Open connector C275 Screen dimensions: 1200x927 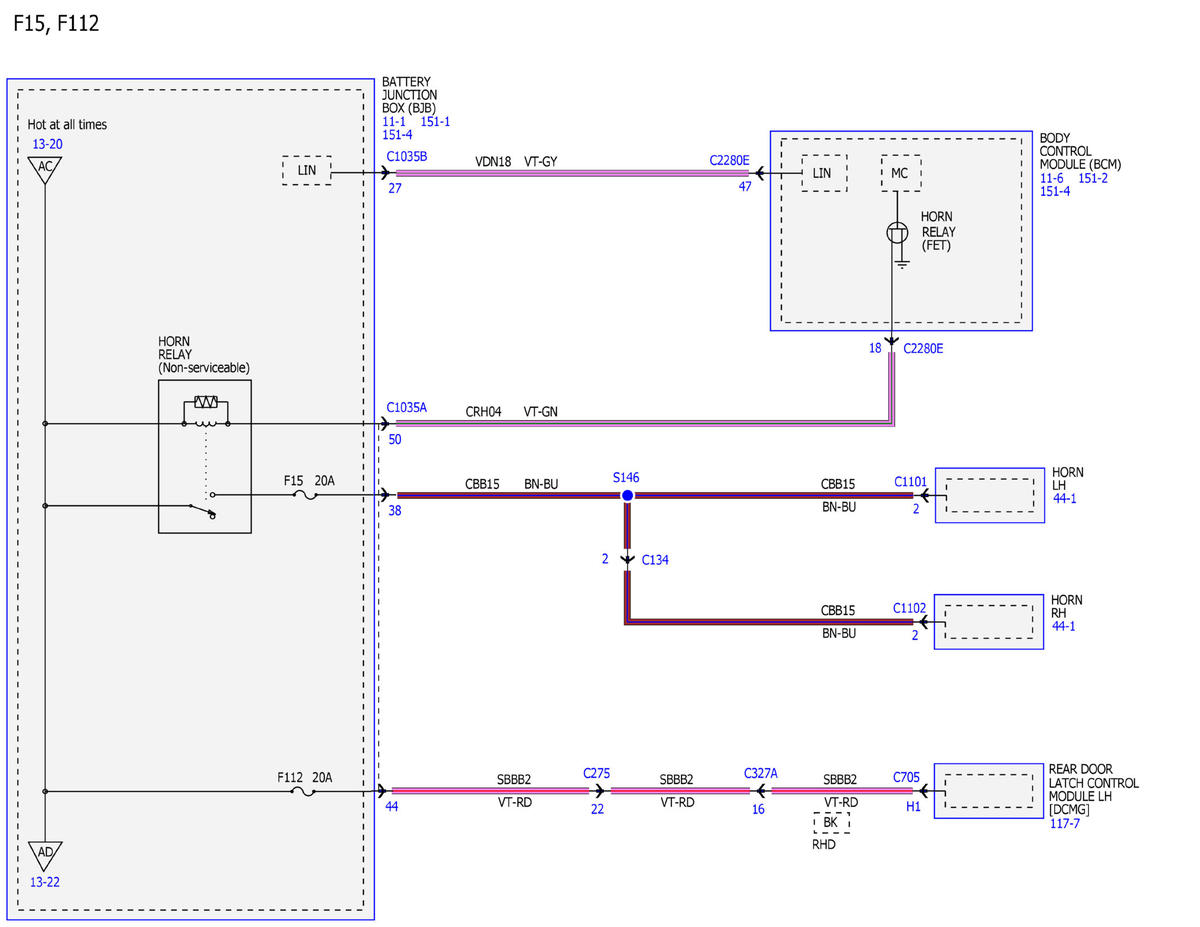point(597,773)
